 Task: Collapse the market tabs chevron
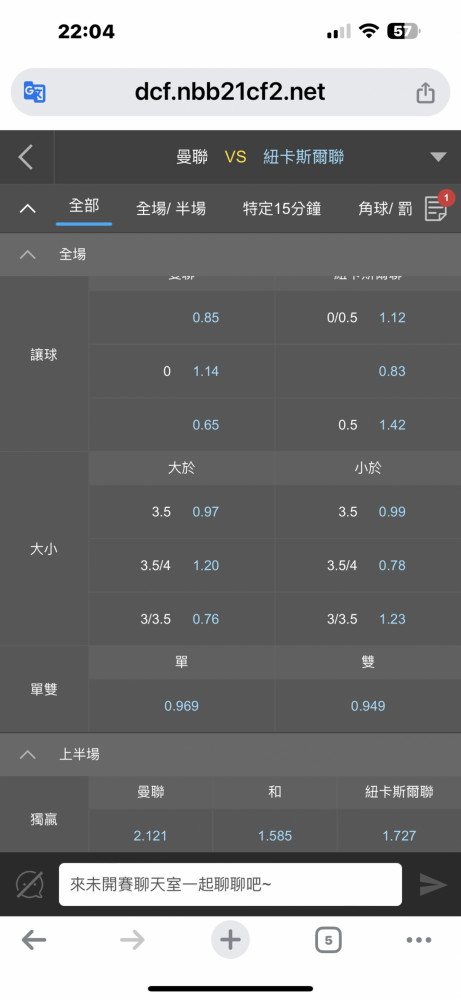(x=27, y=208)
